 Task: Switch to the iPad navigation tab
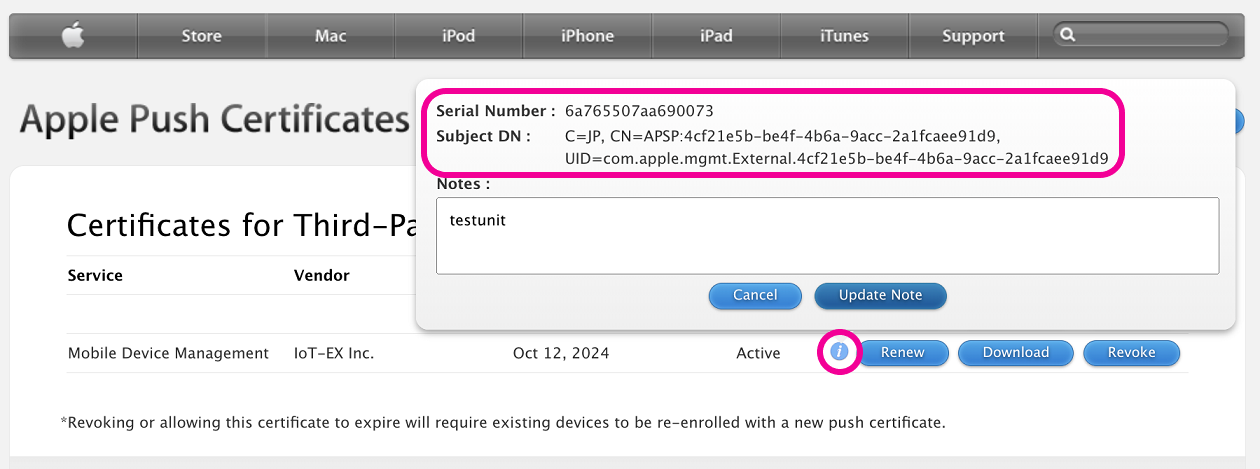[x=716, y=36]
